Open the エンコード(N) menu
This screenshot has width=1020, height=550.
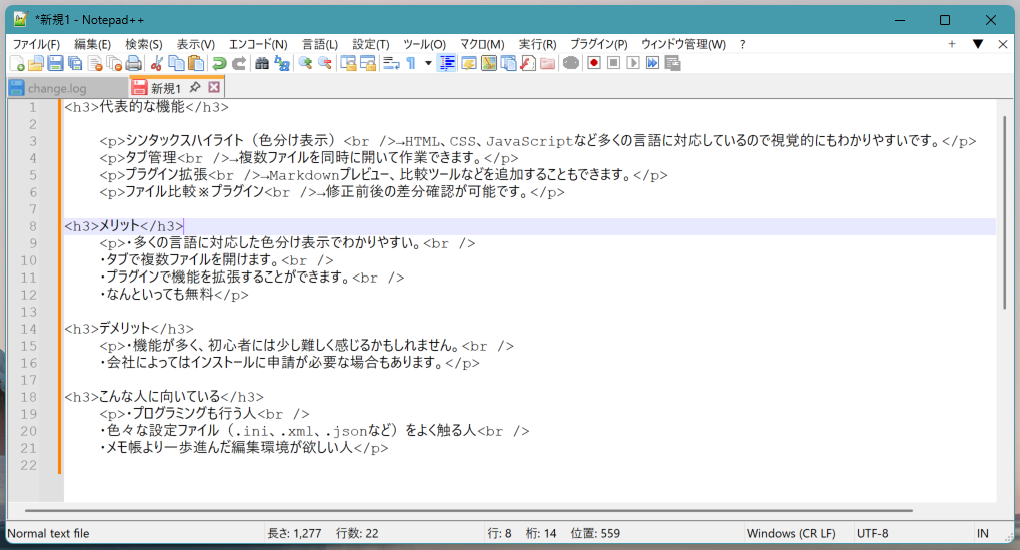(x=258, y=44)
